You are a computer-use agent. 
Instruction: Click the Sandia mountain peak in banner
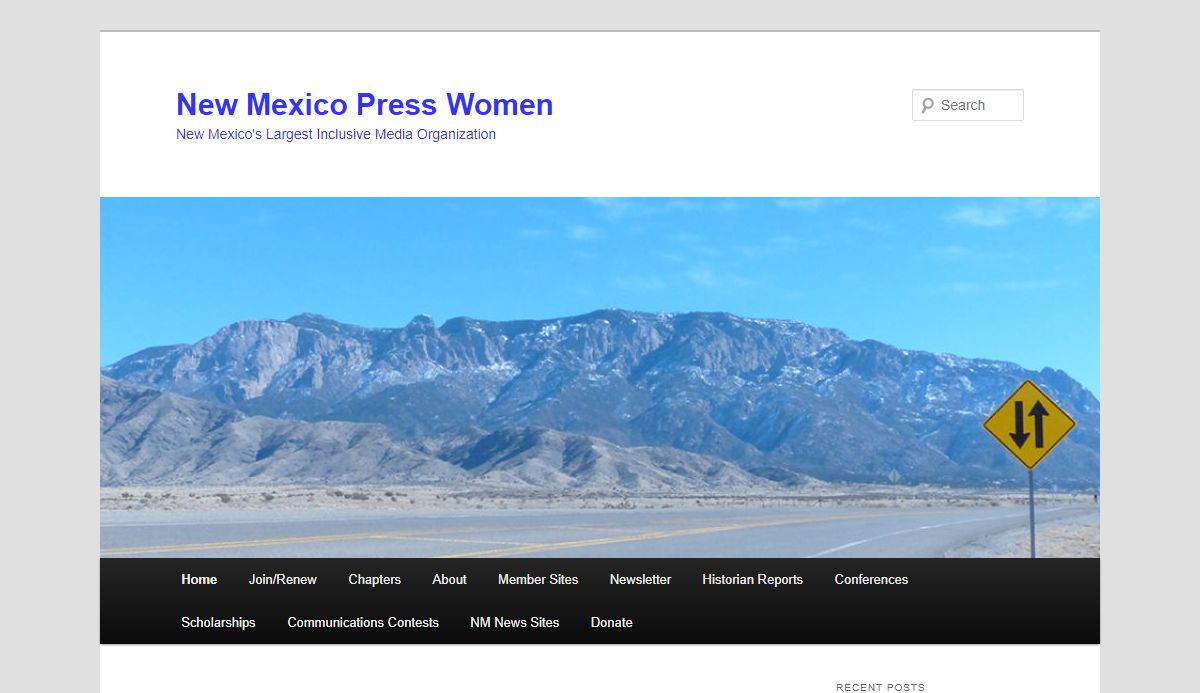pos(422,322)
